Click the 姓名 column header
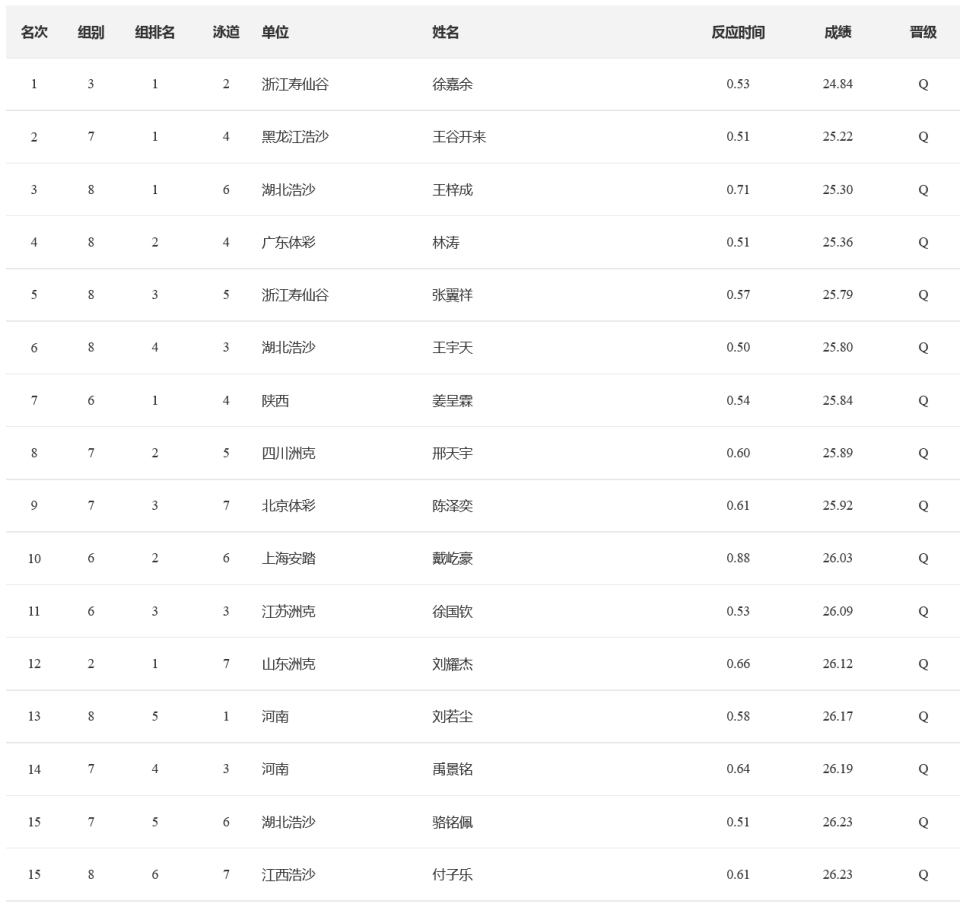Screen dimensions: 960x904 tap(446, 32)
